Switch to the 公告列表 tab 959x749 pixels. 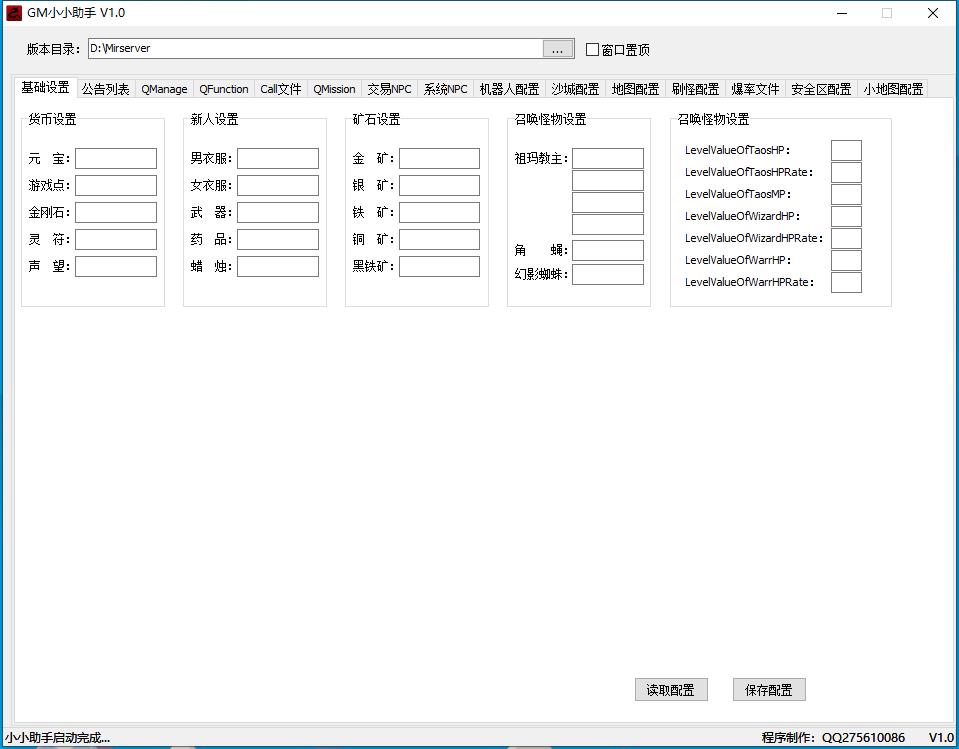tap(105, 88)
